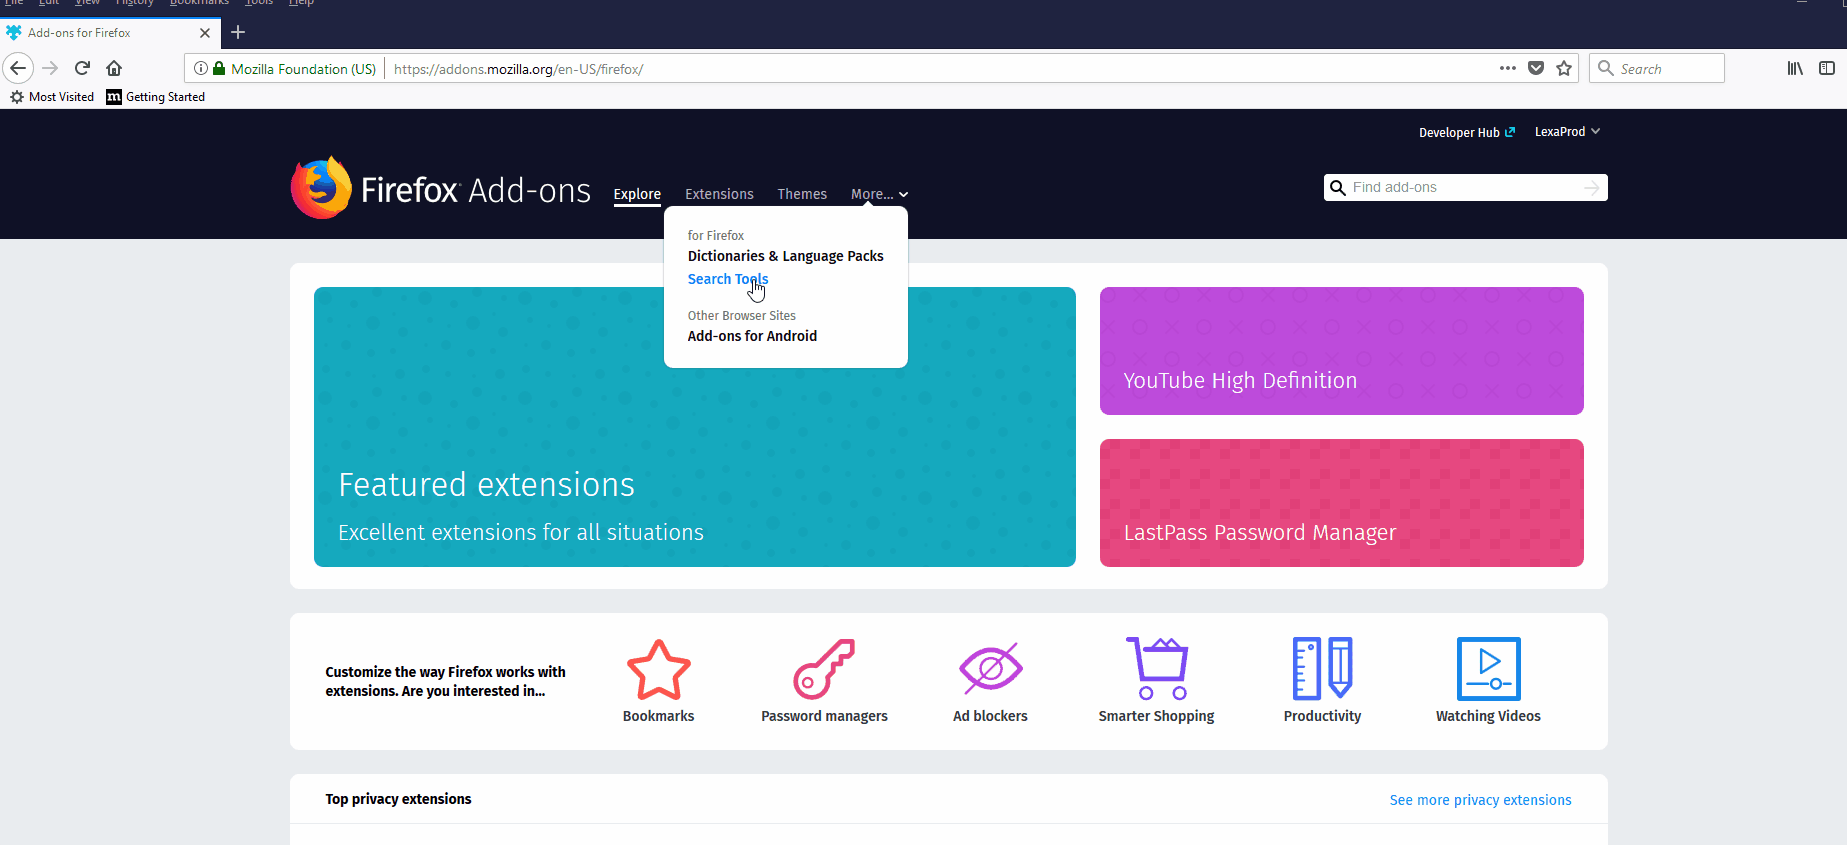Close the Add-ons for Firefox tab
Viewport: 1847px width, 845px height.
coord(205,33)
